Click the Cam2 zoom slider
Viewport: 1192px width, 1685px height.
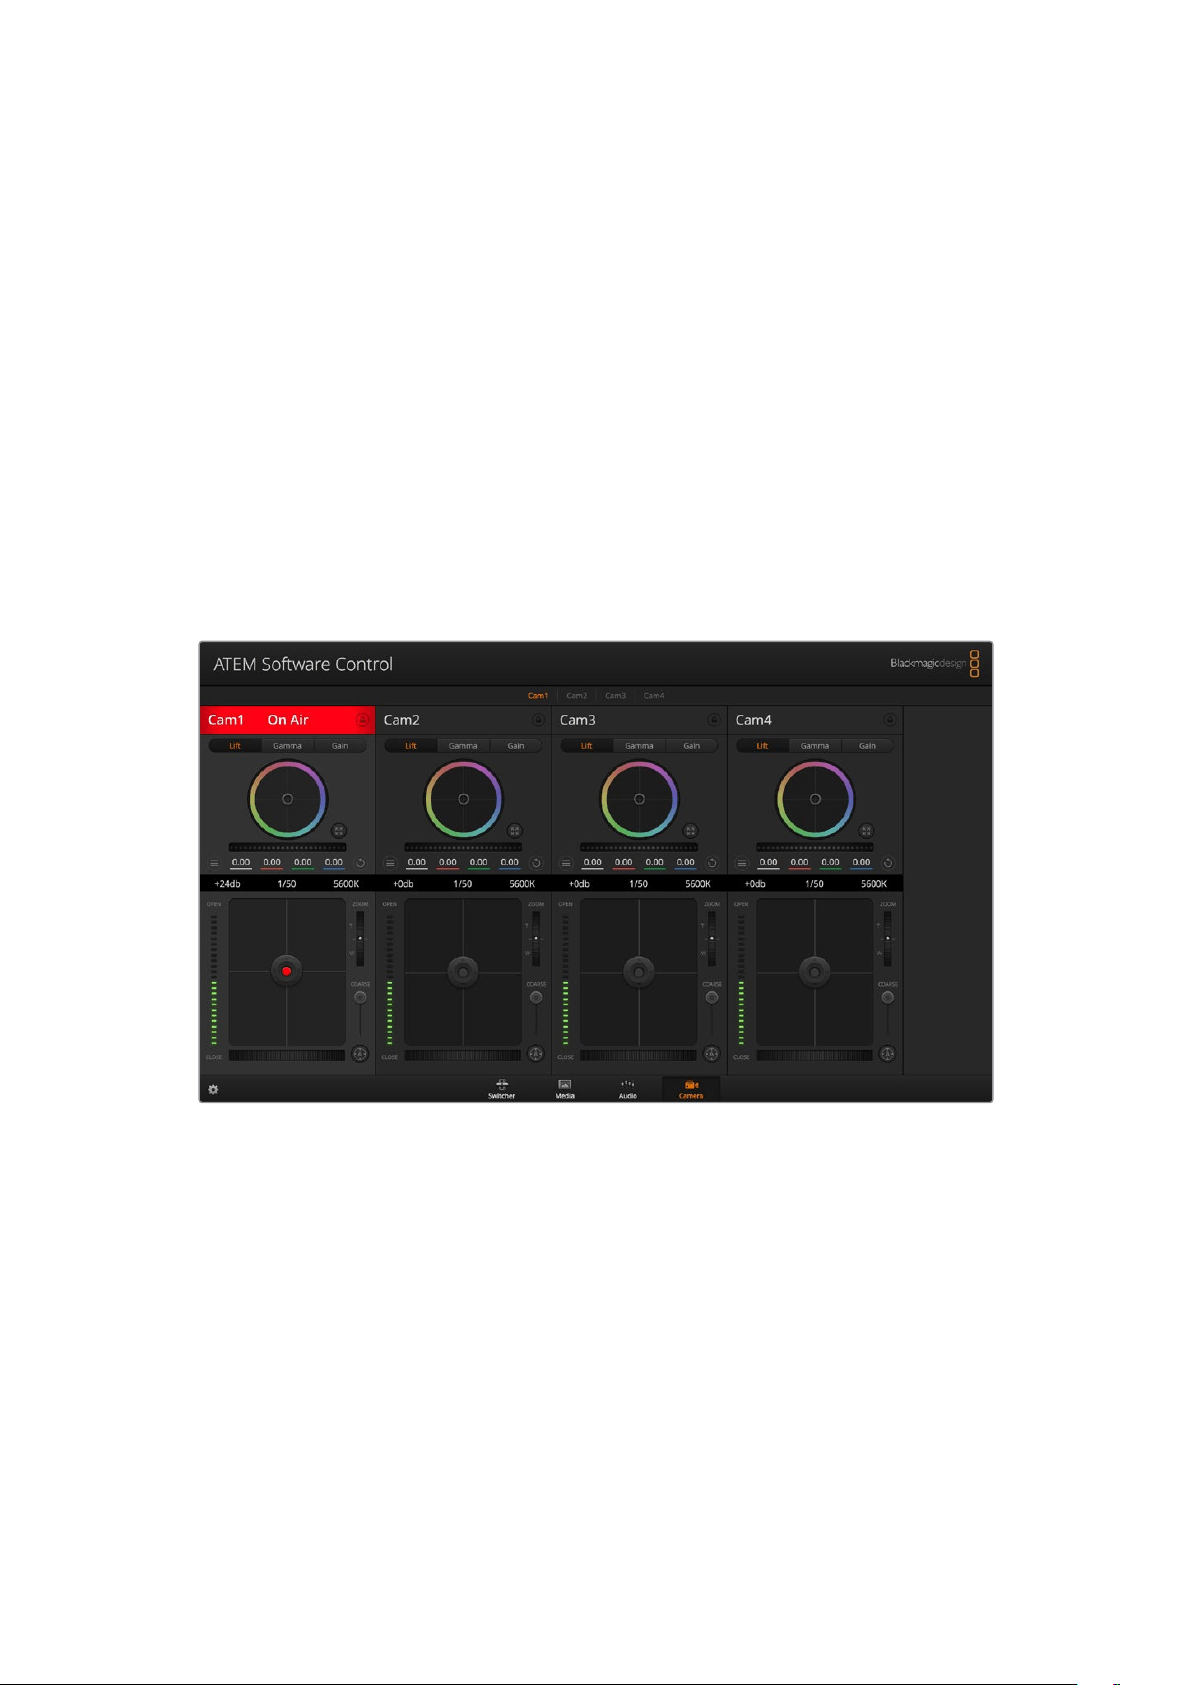[536, 938]
